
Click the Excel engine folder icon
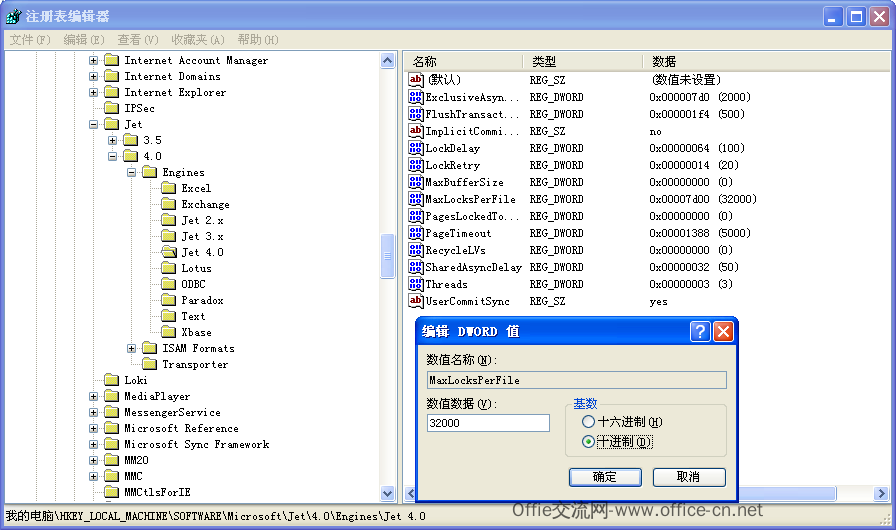coord(169,188)
